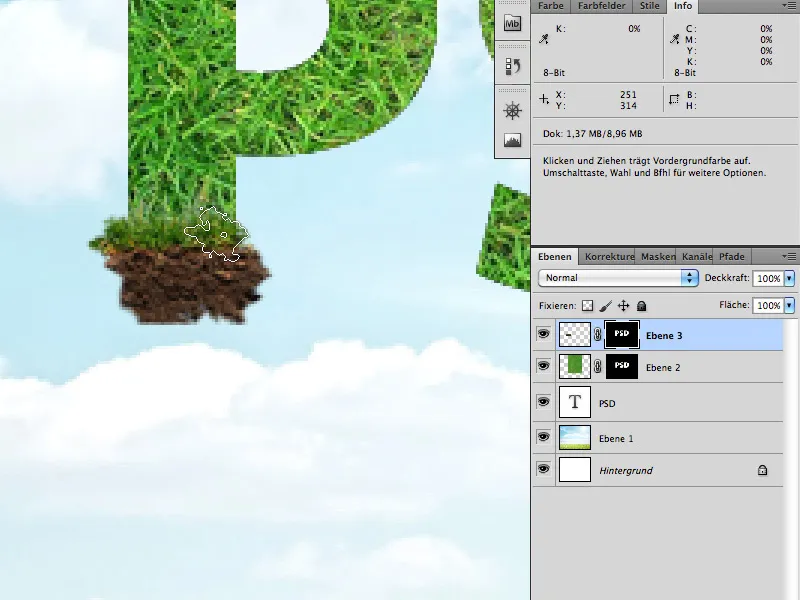Screen dimensions: 800x600
Task: Click the X coordinate value 251
Action: pyautogui.click(x=628, y=95)
